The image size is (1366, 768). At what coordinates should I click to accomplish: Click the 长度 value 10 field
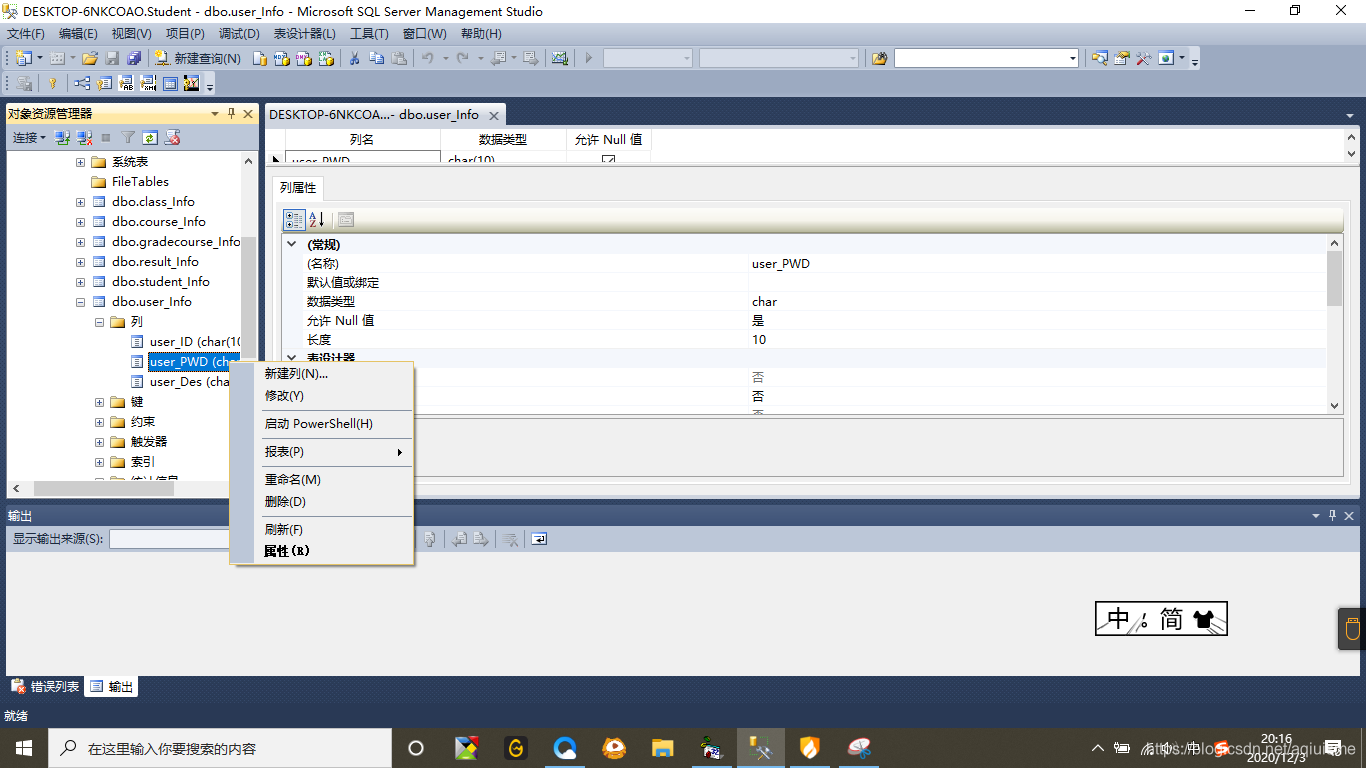coord(1037,340)
